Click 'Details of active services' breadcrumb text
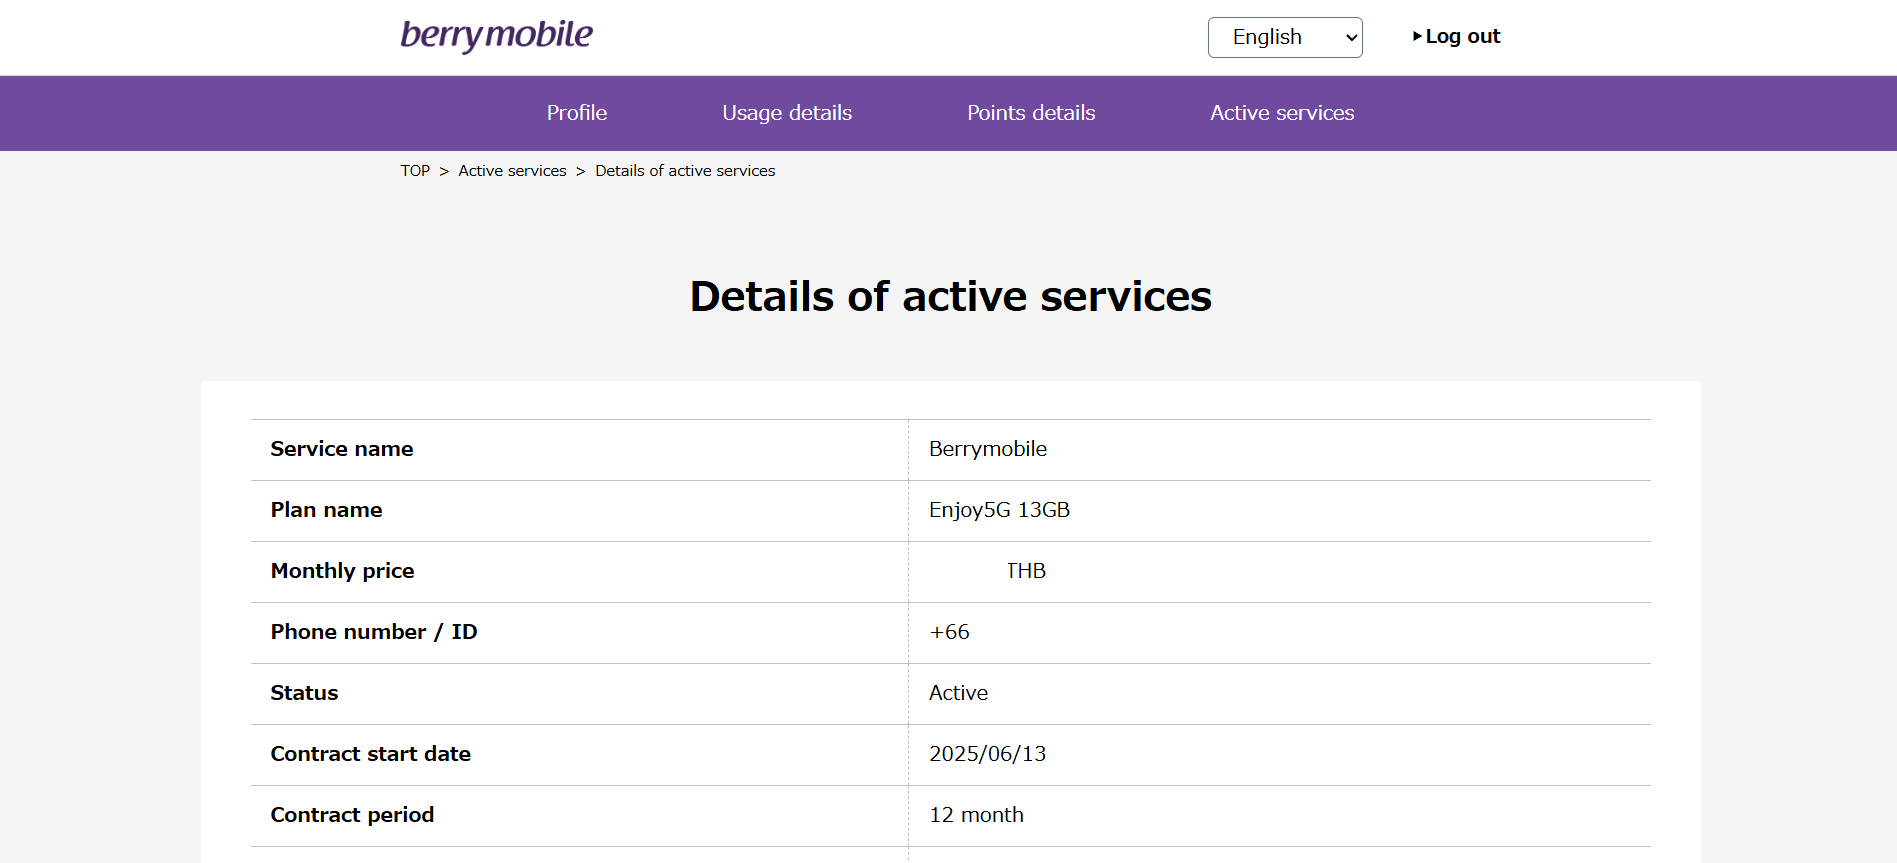1897x863 pixels. (x=685, y=171)
